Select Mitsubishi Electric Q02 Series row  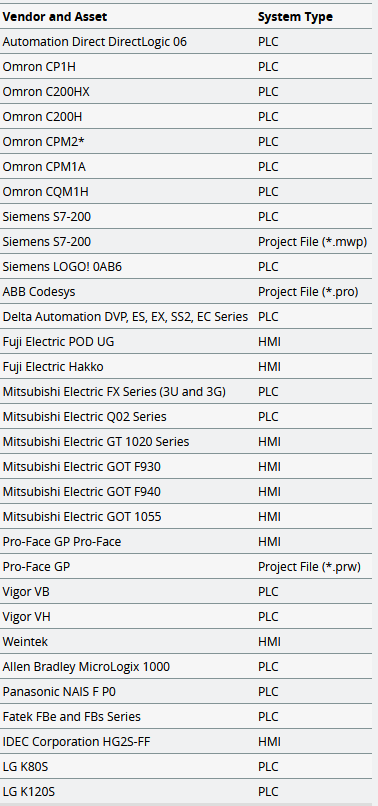[186, 417]
